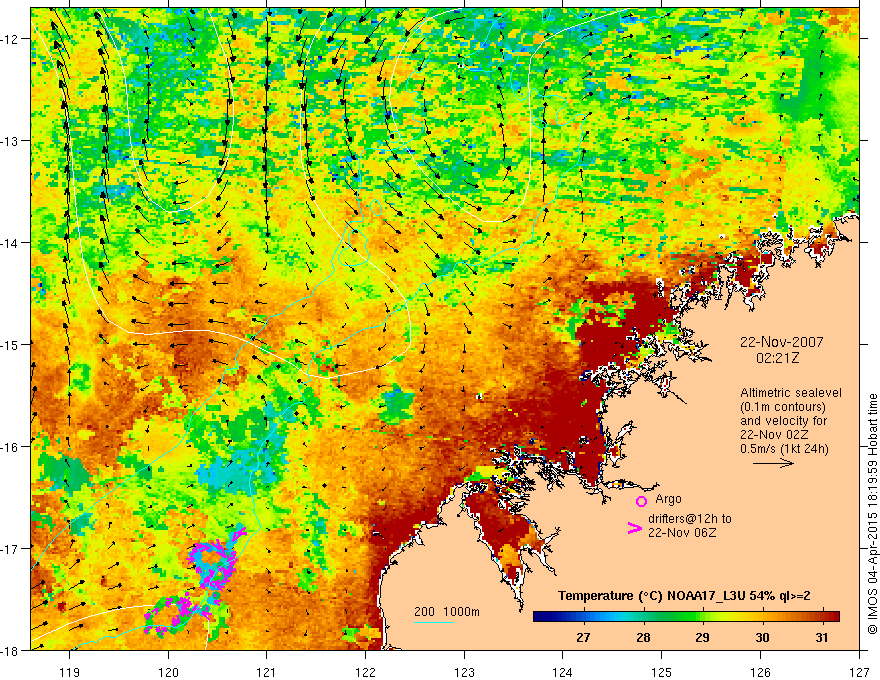
Task: Click colorbar tick label 30
Action: (x=762, y=638)
